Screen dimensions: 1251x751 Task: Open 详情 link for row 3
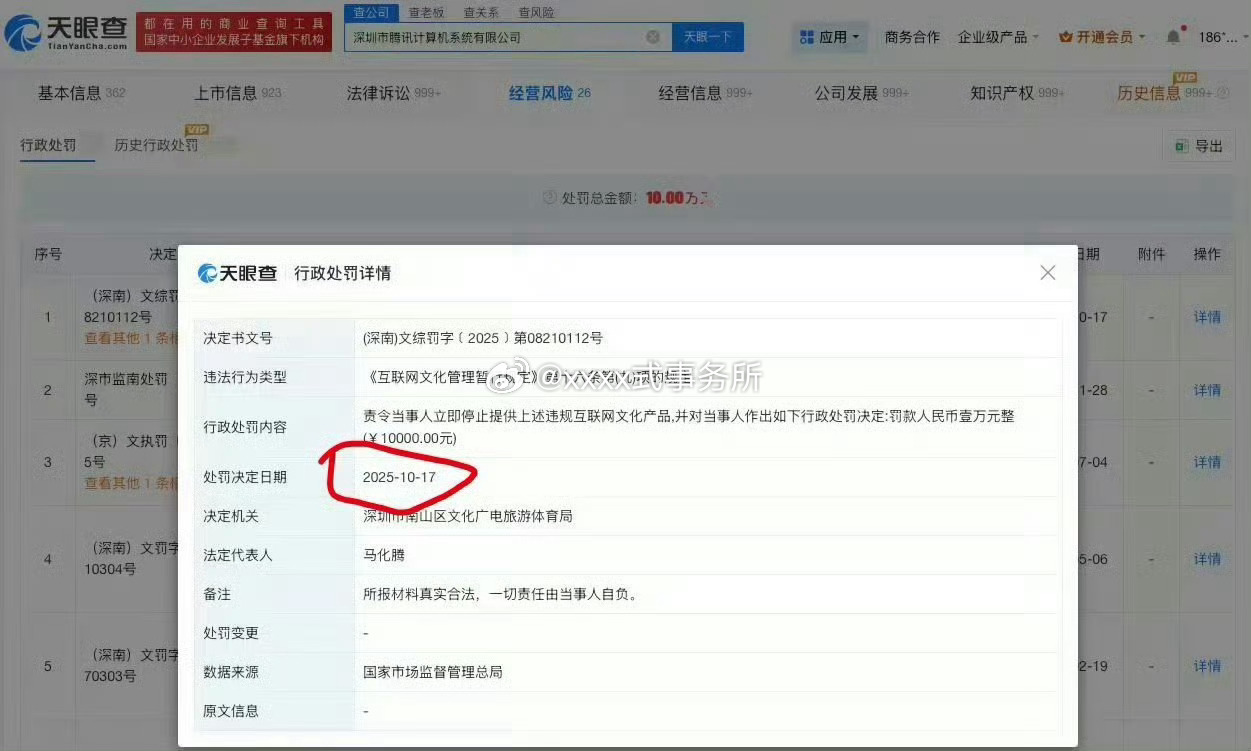pyautogui.click(x=1206, y=463)
